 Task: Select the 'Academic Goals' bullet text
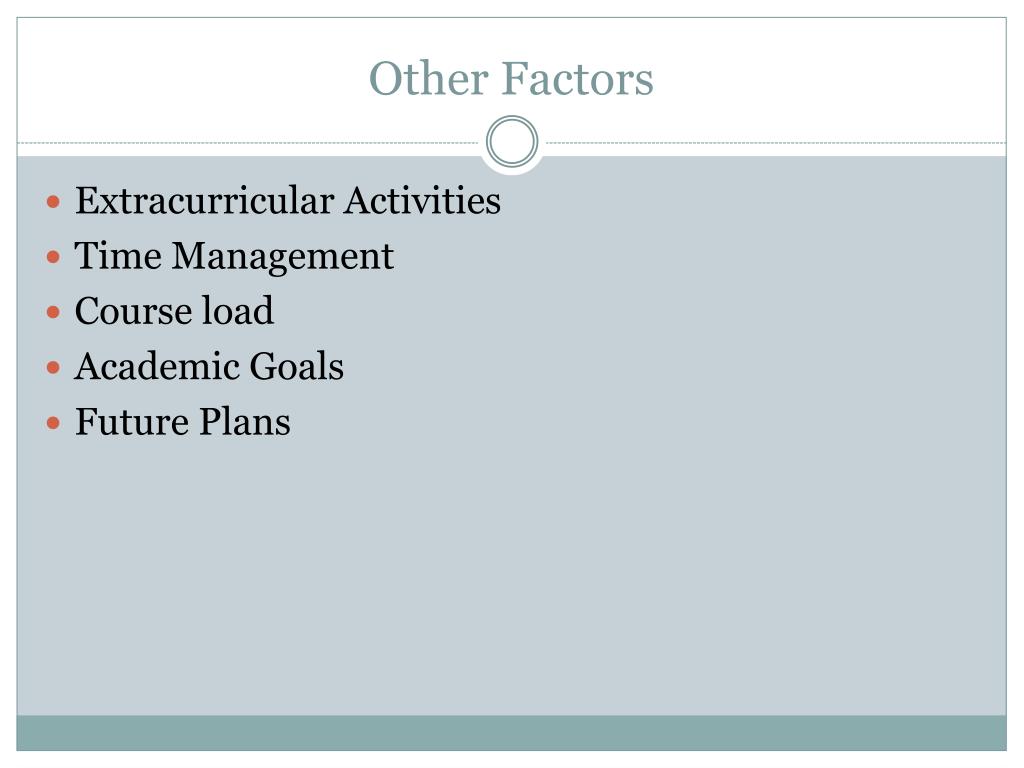(209, 366)
